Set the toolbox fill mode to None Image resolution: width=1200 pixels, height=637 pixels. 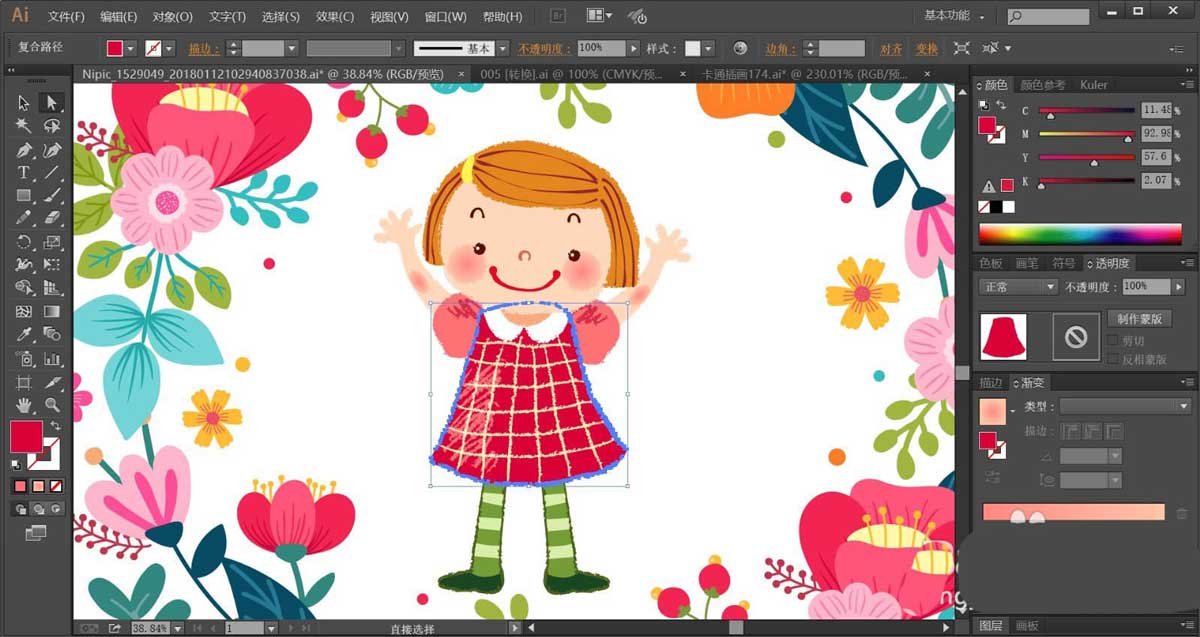pyautogui.click(x=56, y=486)
